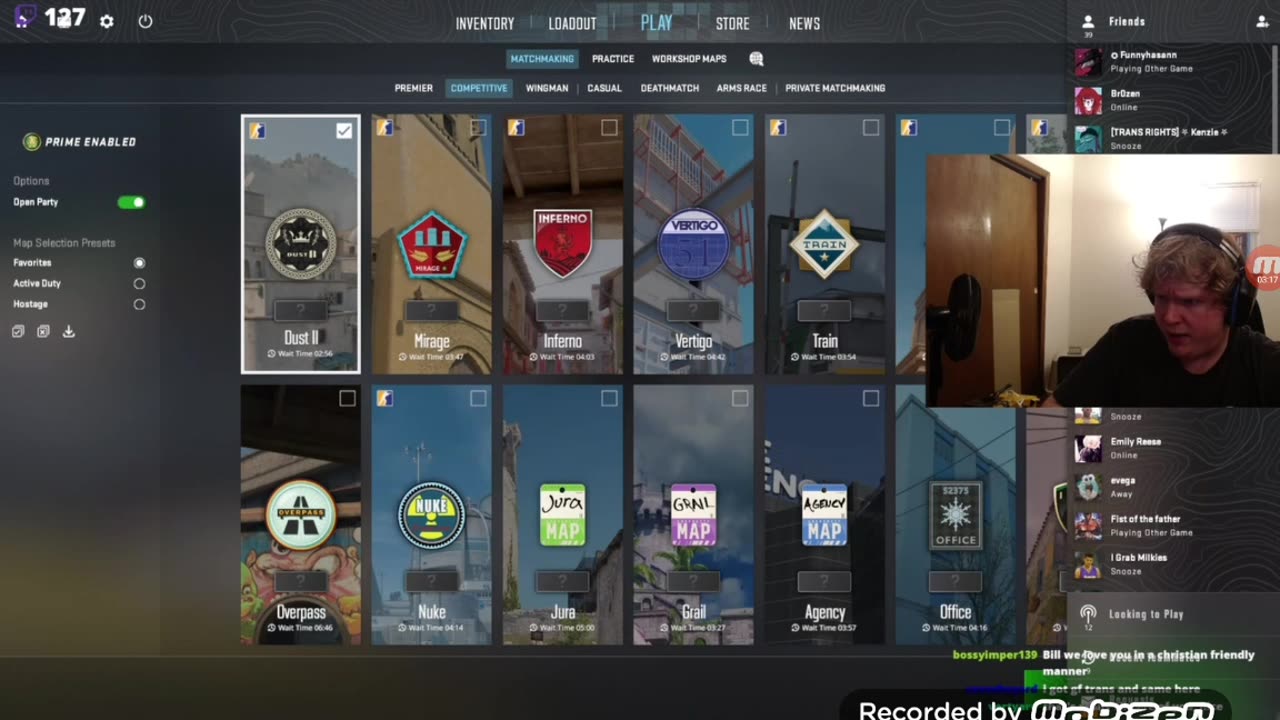Viewport: 1280px width, 720px height.
Task: Click the Twitch logo icon top-left
Action: (x=26, y=17)
